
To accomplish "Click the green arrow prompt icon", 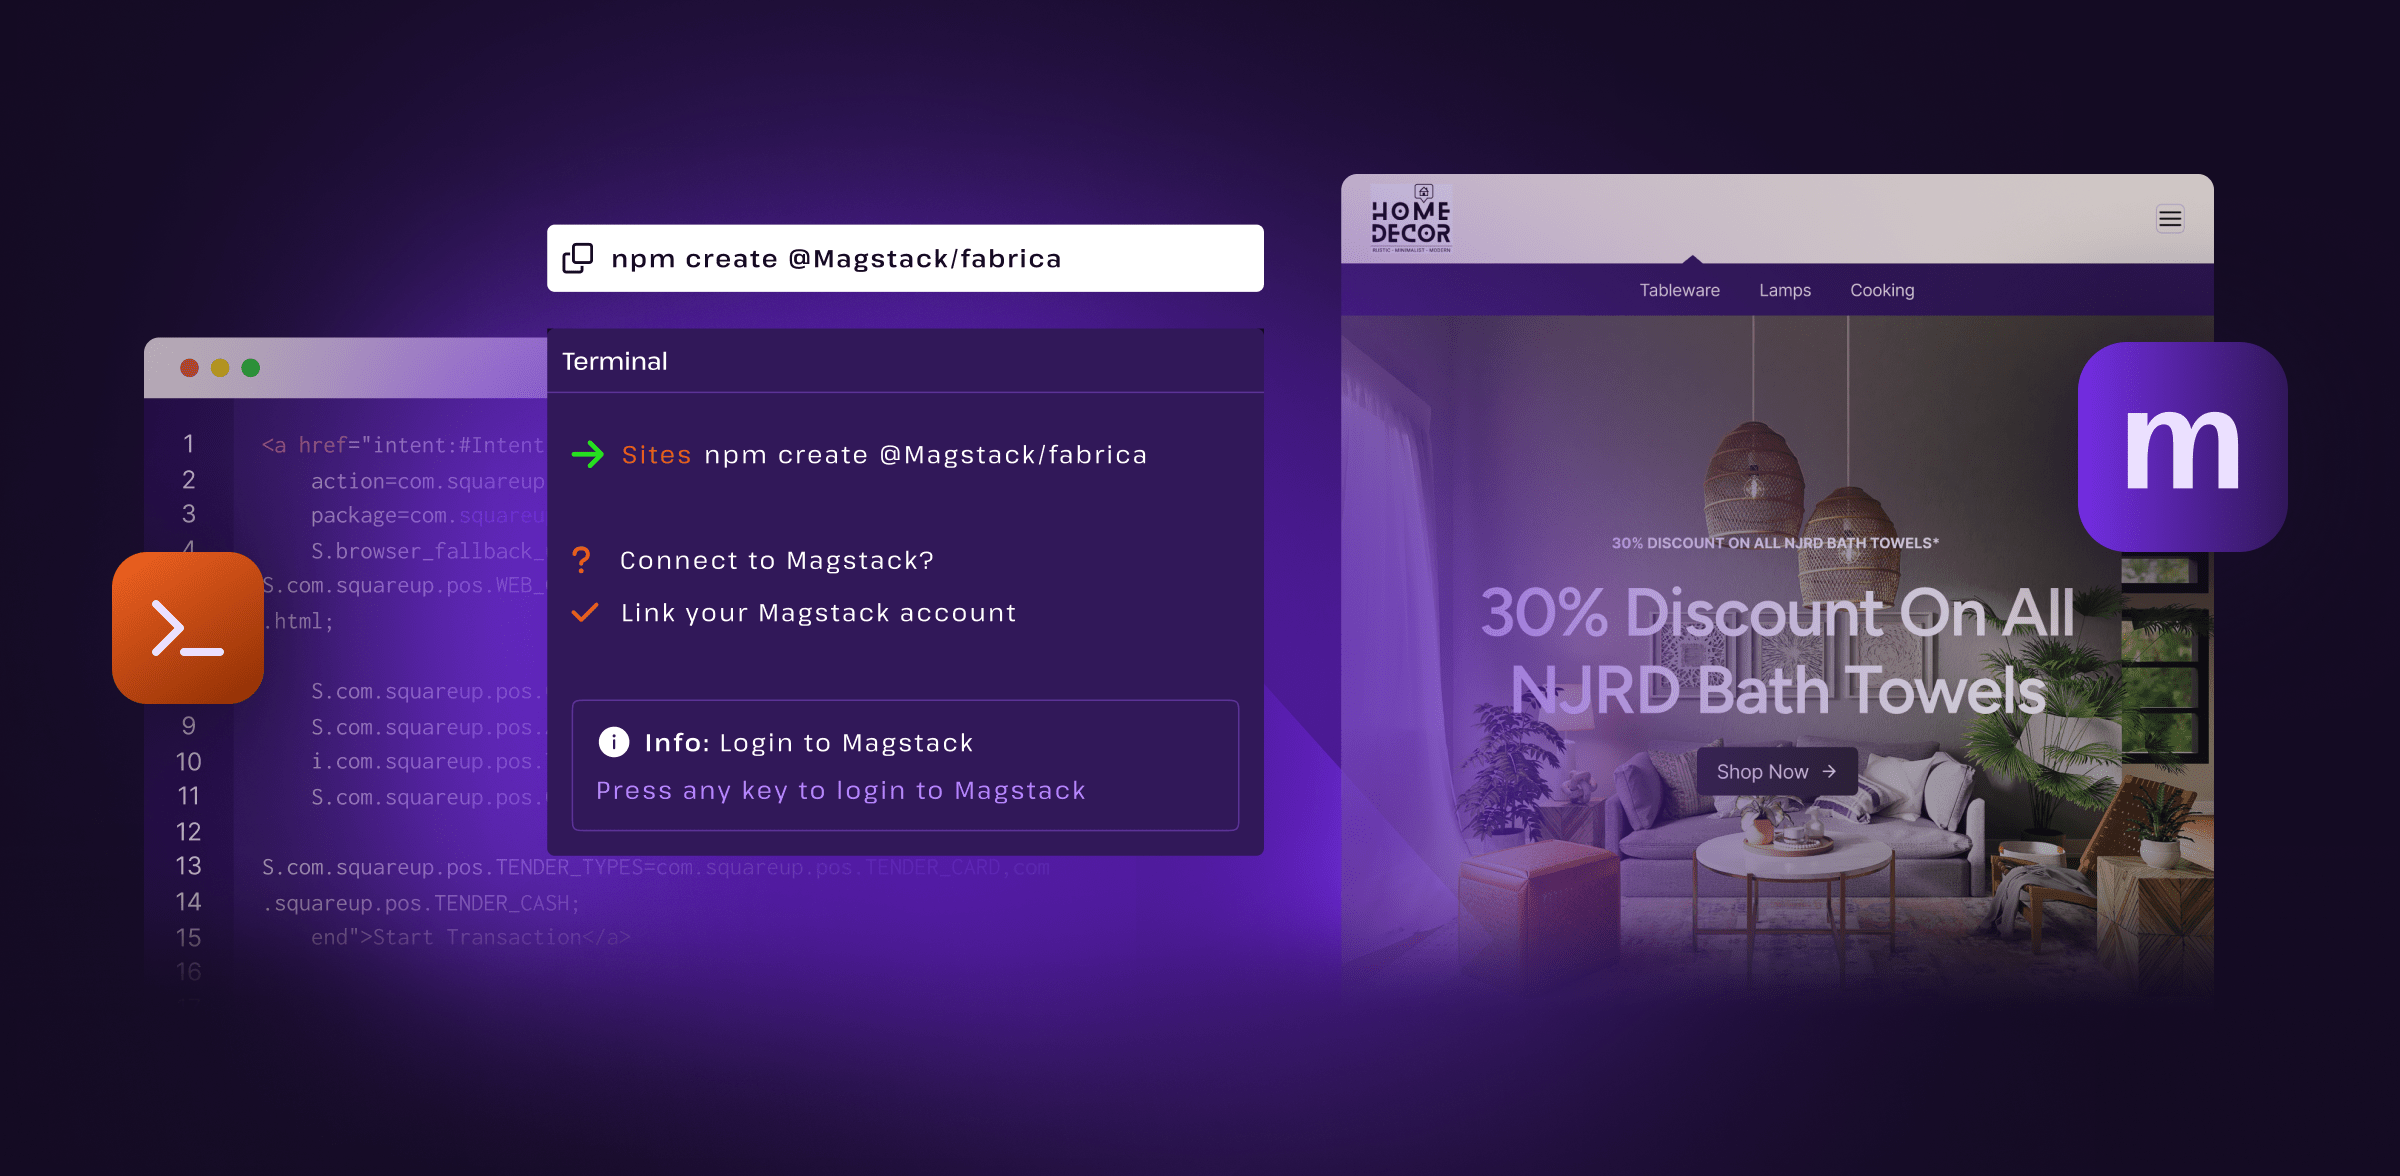I will pos(588,455).
